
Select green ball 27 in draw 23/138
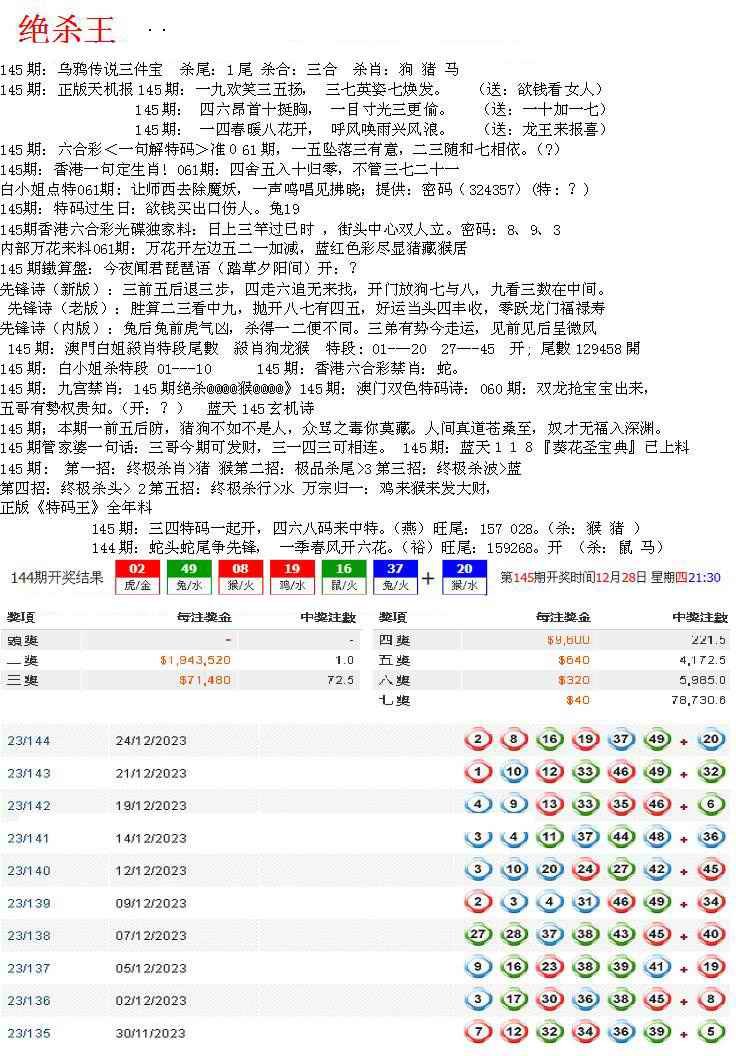(x=479, y=936)
